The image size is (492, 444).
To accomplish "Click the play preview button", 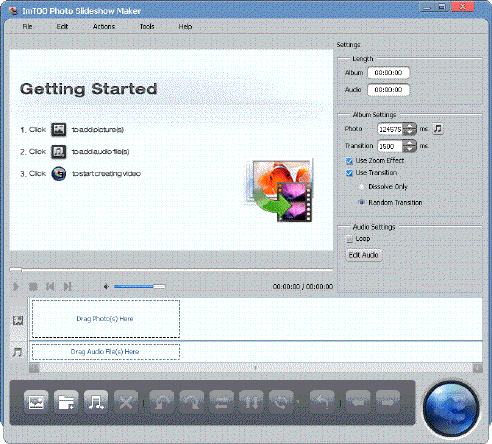I will tap(16, 286).
